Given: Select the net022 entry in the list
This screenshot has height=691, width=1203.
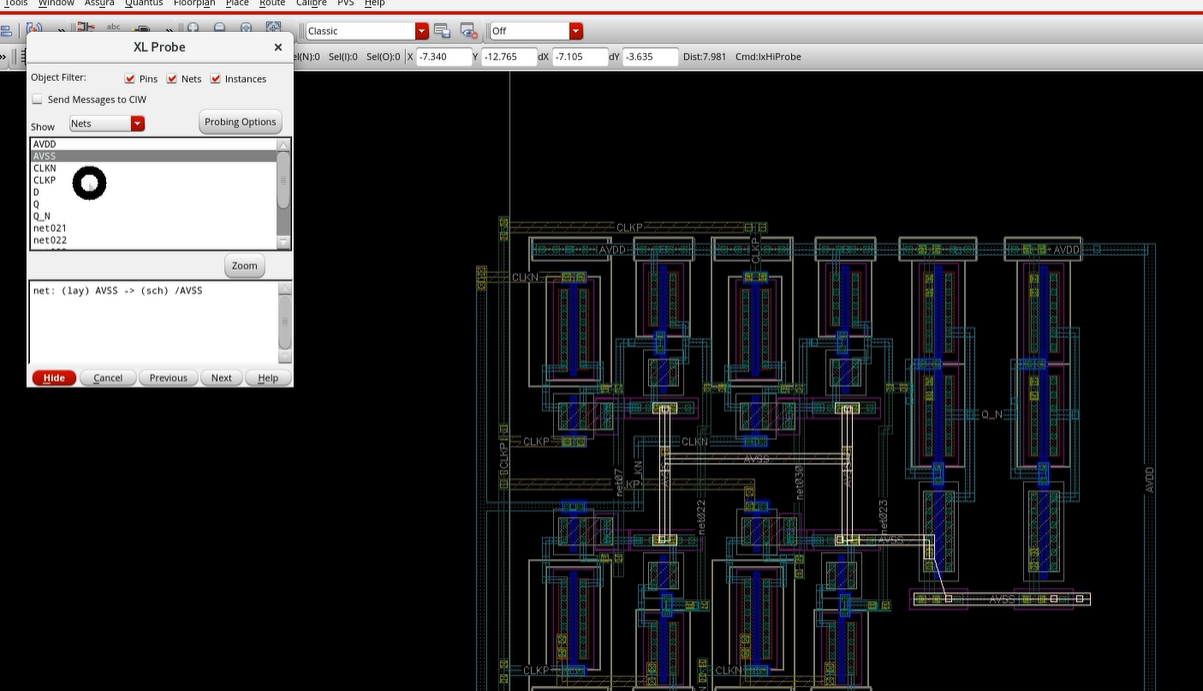Looking at the screenshot, I should pos(153,240).
